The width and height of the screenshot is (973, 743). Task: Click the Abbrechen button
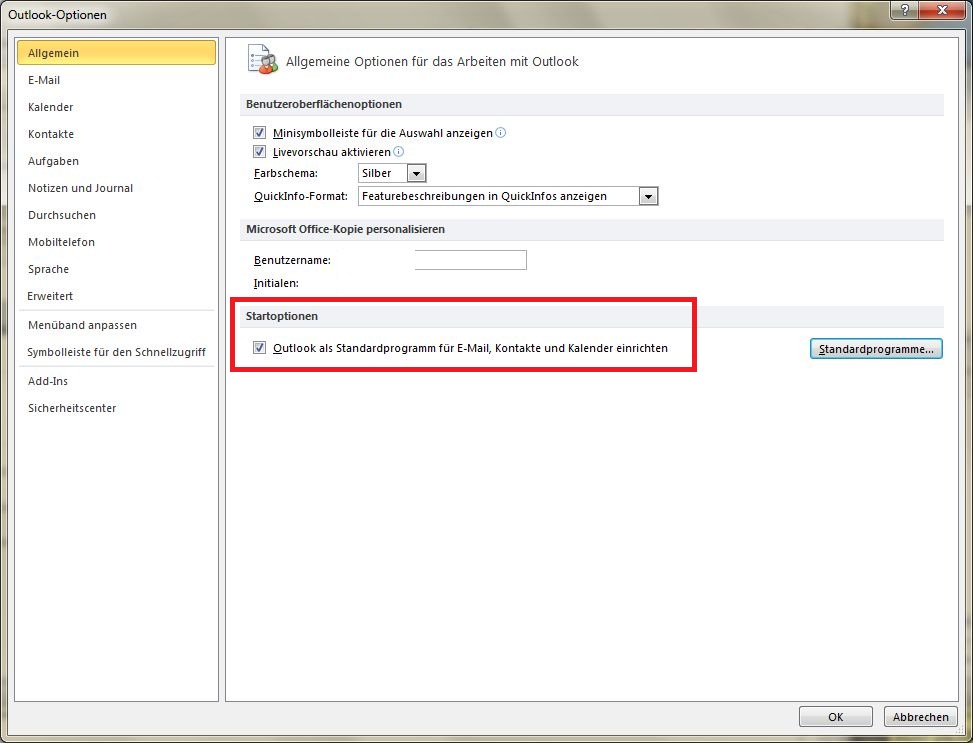click(x=920, y=716)
